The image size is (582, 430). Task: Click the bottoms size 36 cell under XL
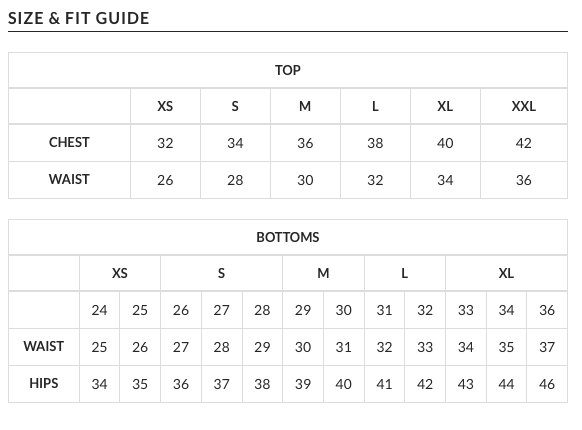coord(547,310)
